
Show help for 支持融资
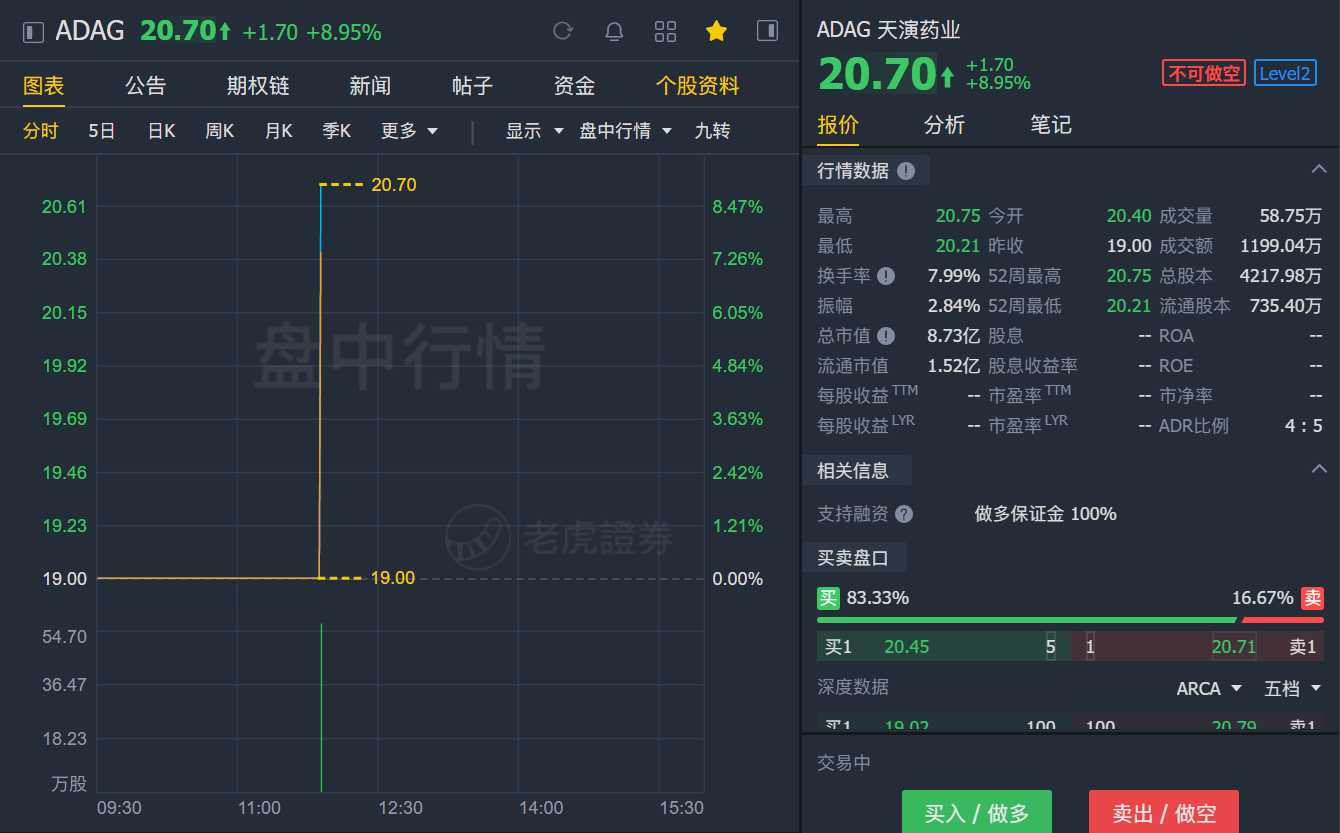(x=904, y=514)
